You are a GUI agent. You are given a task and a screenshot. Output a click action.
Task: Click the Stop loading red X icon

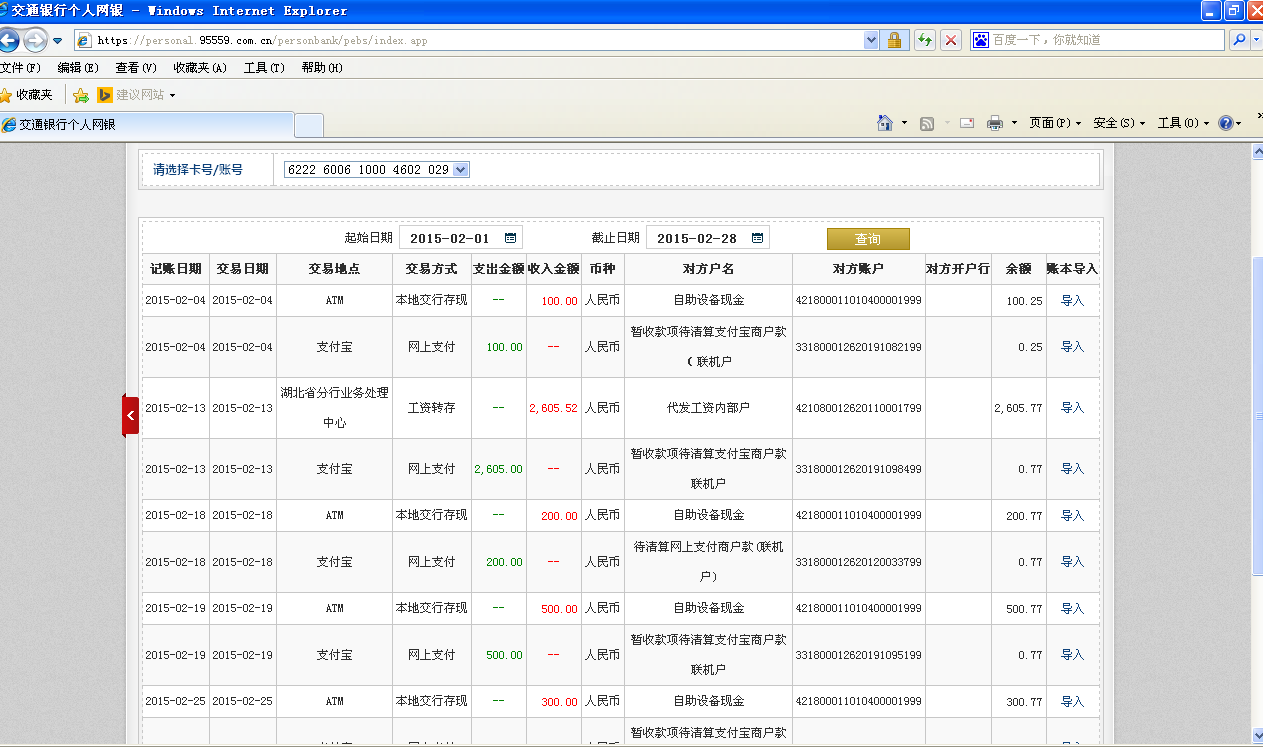951,40
